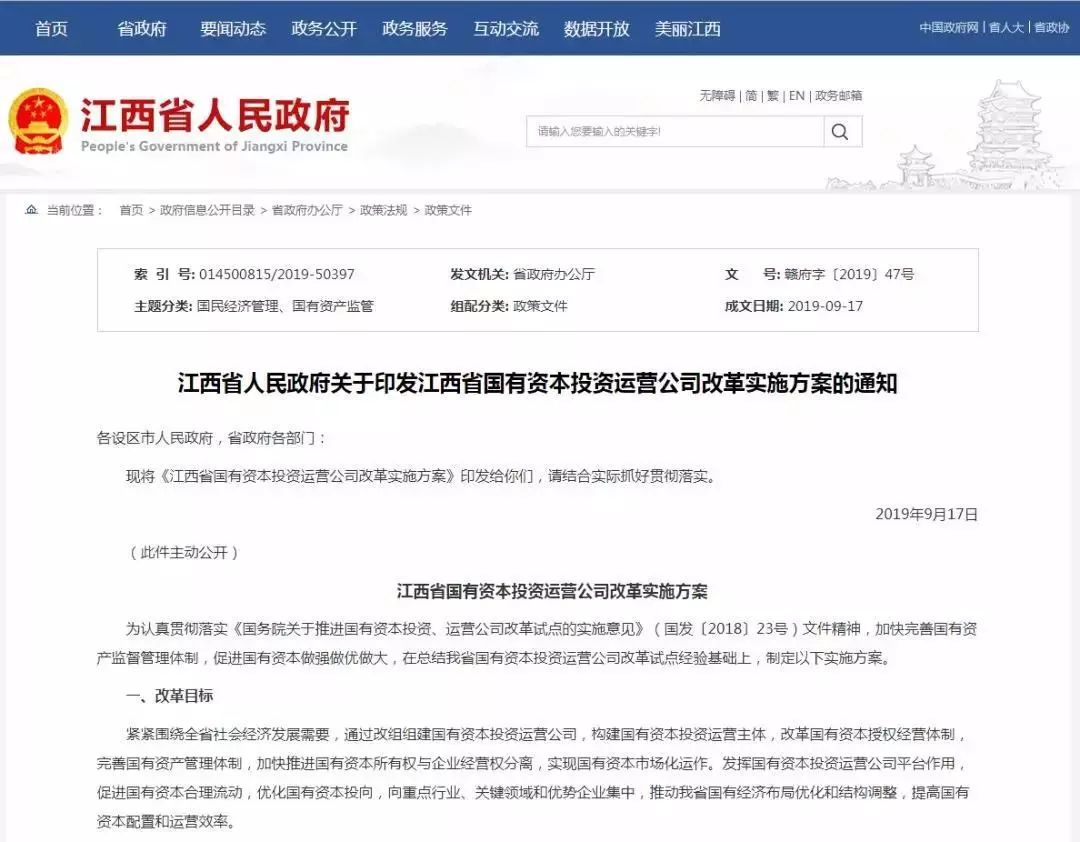1080x842 pixels.
Task: Click the home icon beside 当前位置
Action: [x=31, y=209]
